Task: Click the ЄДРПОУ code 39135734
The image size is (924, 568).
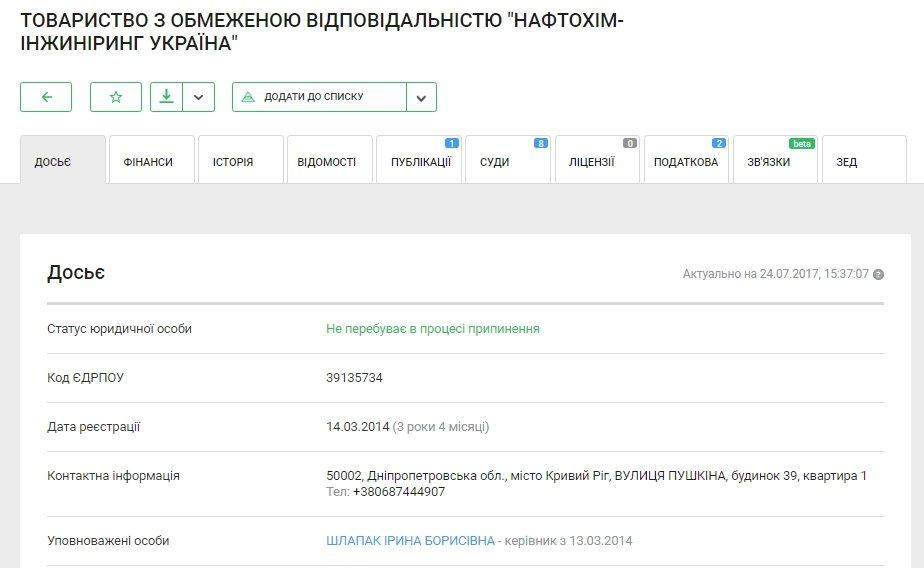Action: click(x=354, y=378)
